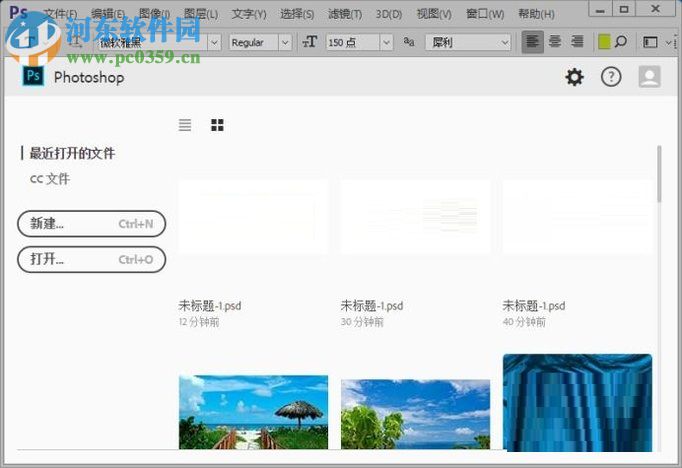This screenshot has height=468, width=682.
Task: Click the workspace layout icon
Action: (x=650, y=42)
